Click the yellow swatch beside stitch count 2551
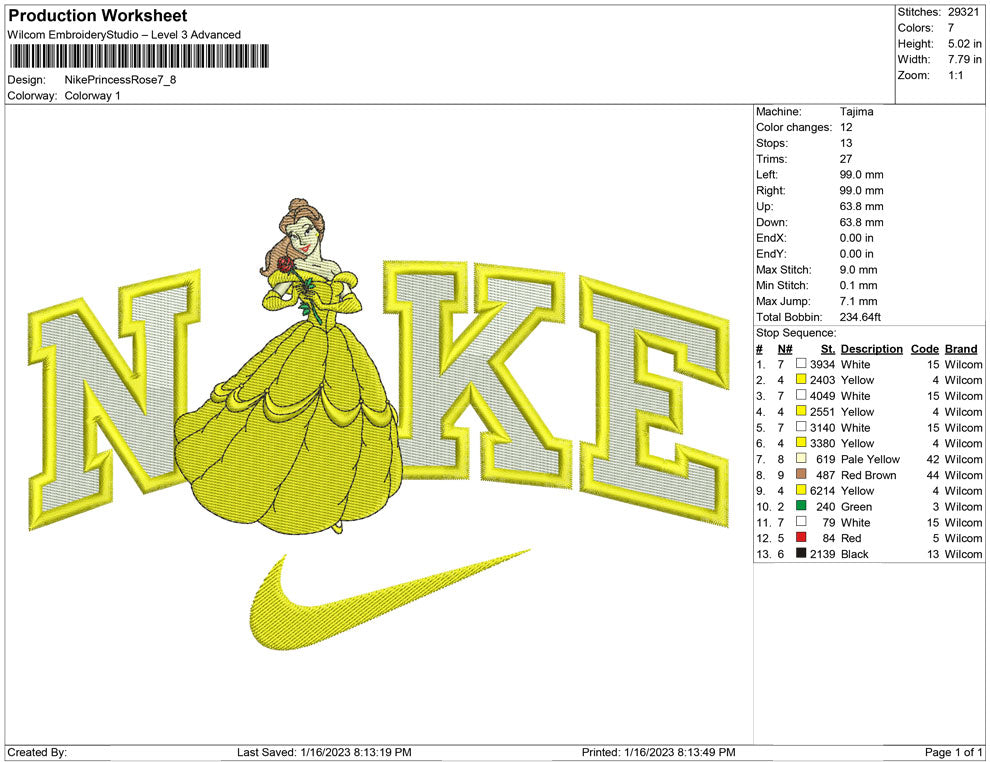Screen dimensions: 990x762 (x=801, y=411)
